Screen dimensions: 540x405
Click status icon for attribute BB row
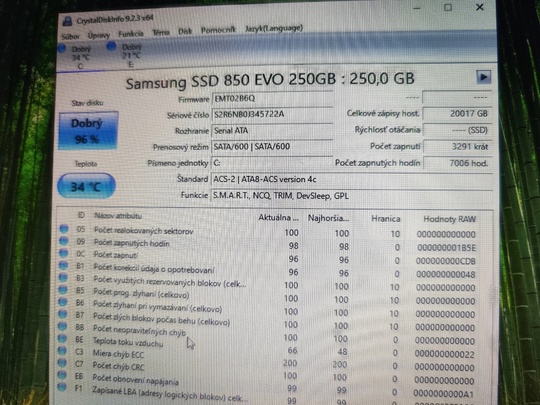(62, 326)
